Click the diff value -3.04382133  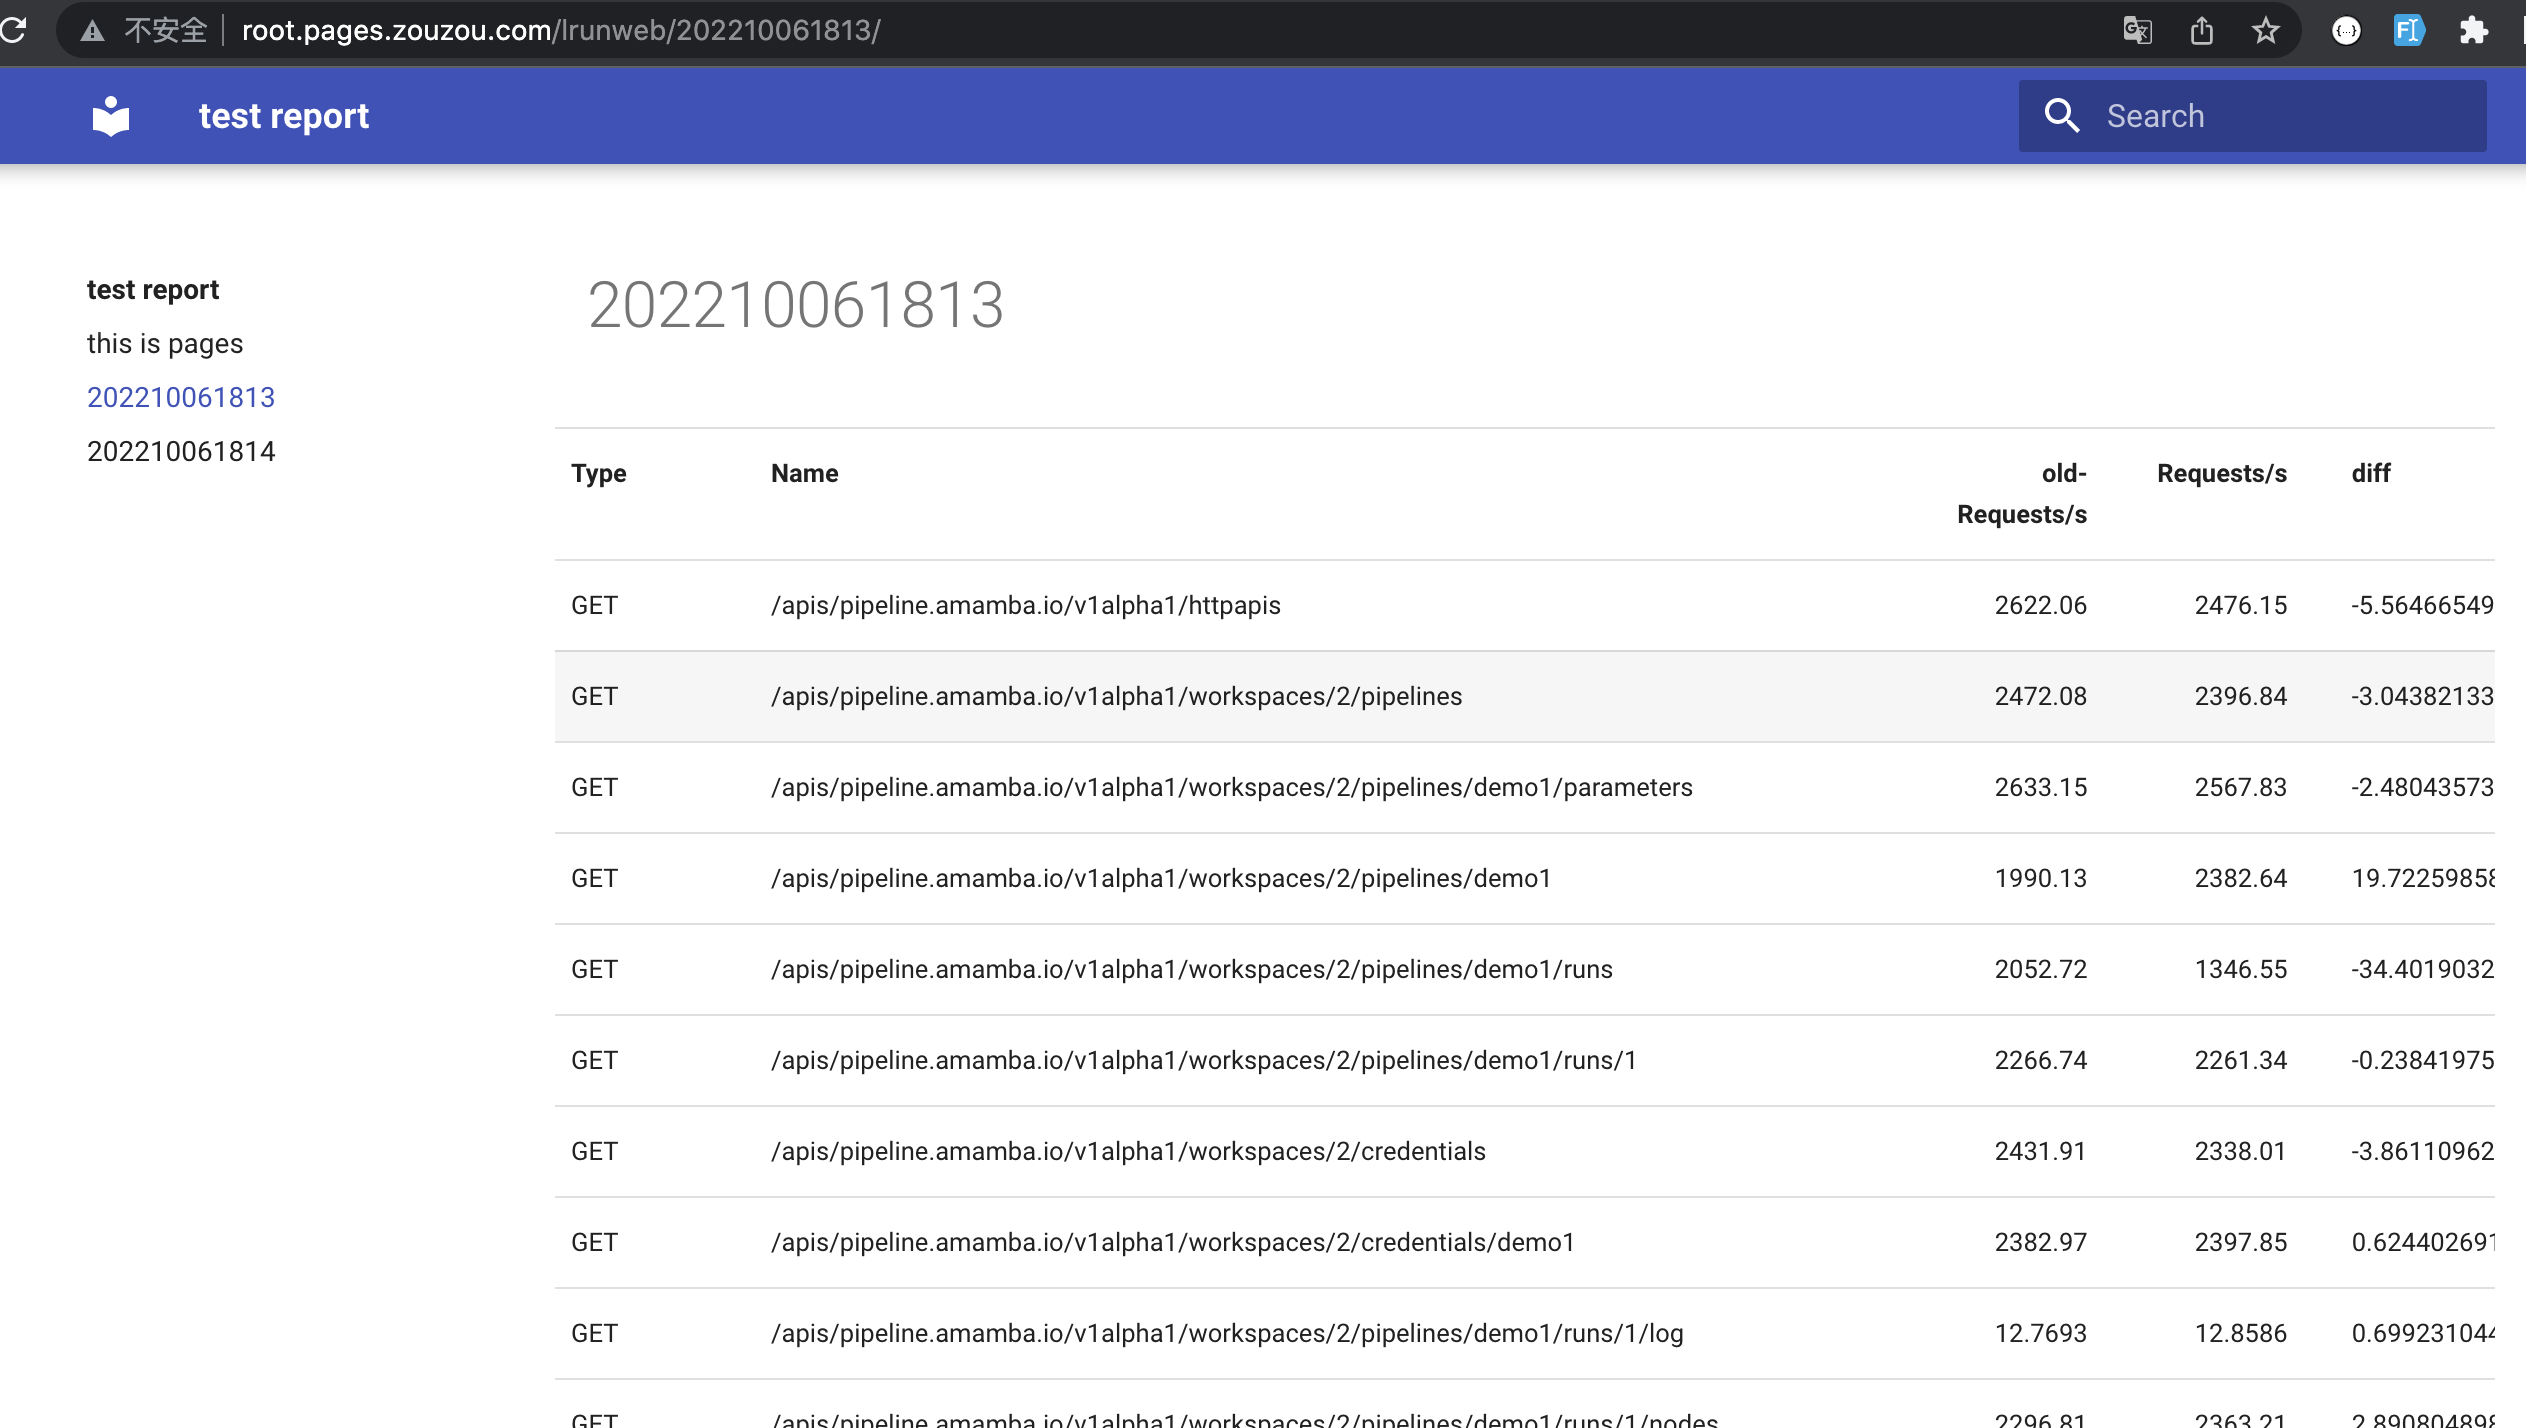[x=2422, y=696]
